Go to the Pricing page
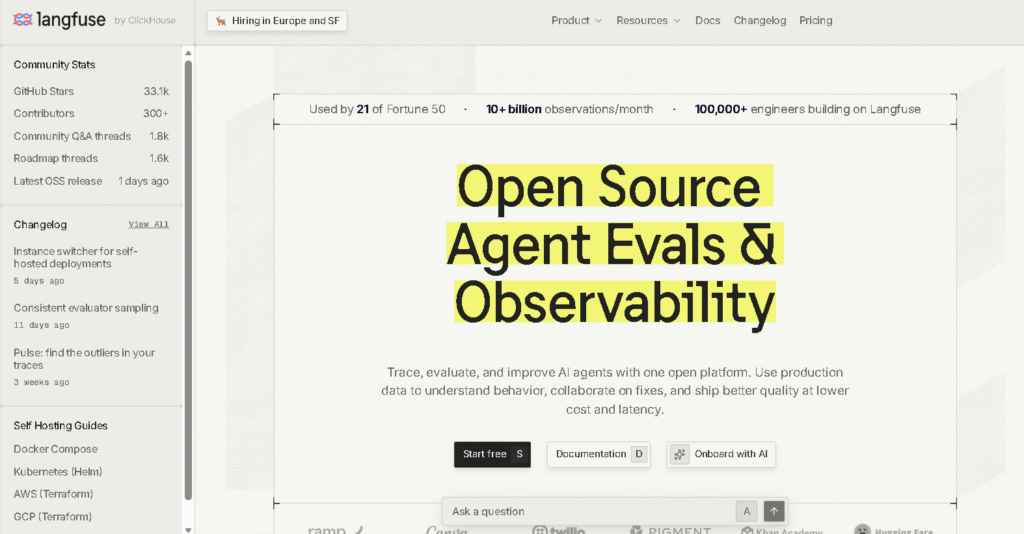This screenshot has height=534, width=1024. (x=816, y=20)
